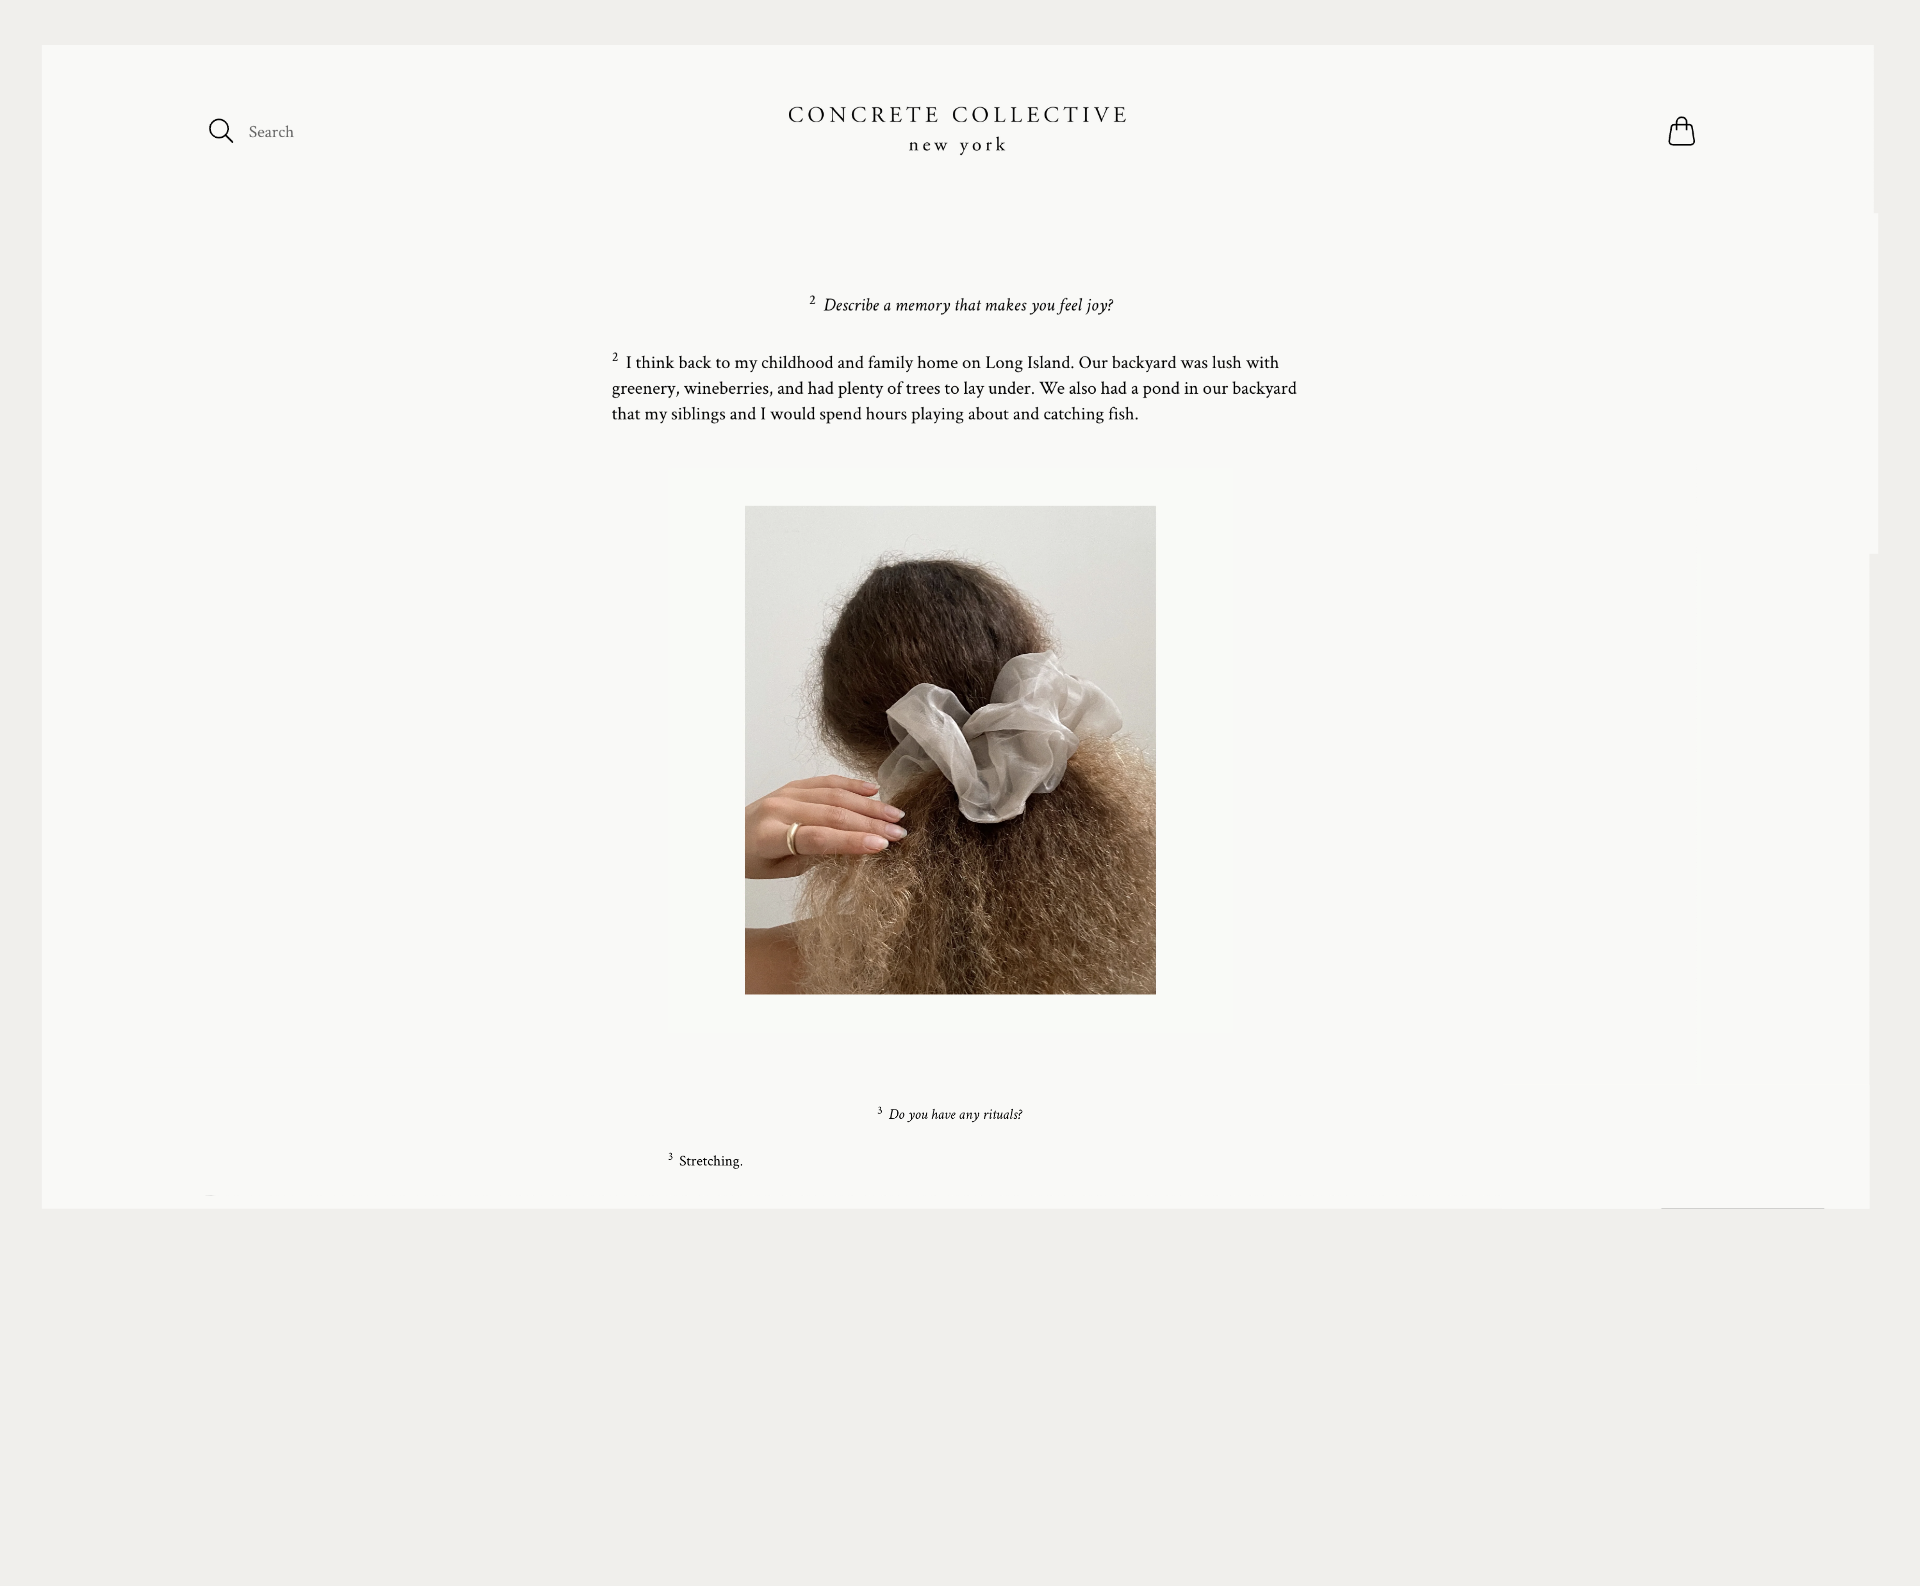This screenshot has height=1586, width=1920.
Task: Select the "Do you have any rituals?" question
Action: 955,1114
